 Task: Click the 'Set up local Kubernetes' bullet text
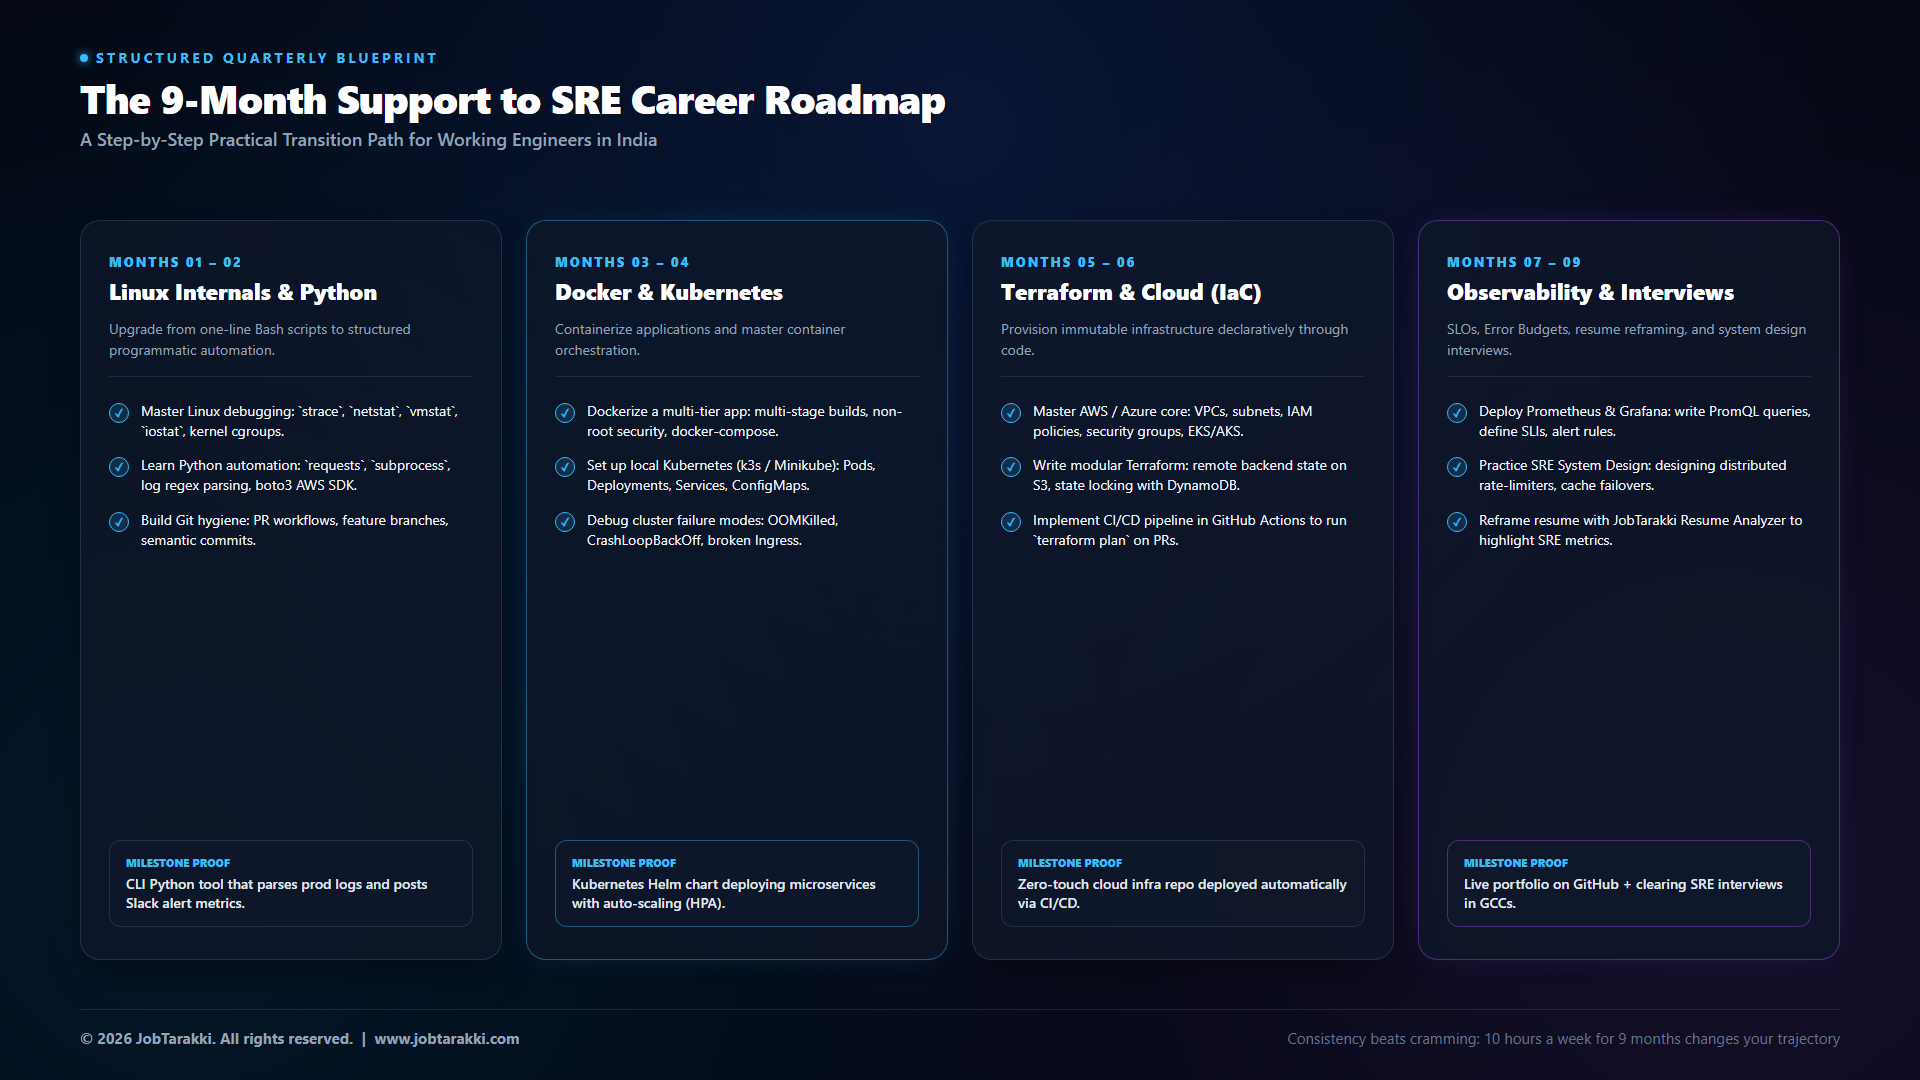pyautogui.click(x=731, y=475)
